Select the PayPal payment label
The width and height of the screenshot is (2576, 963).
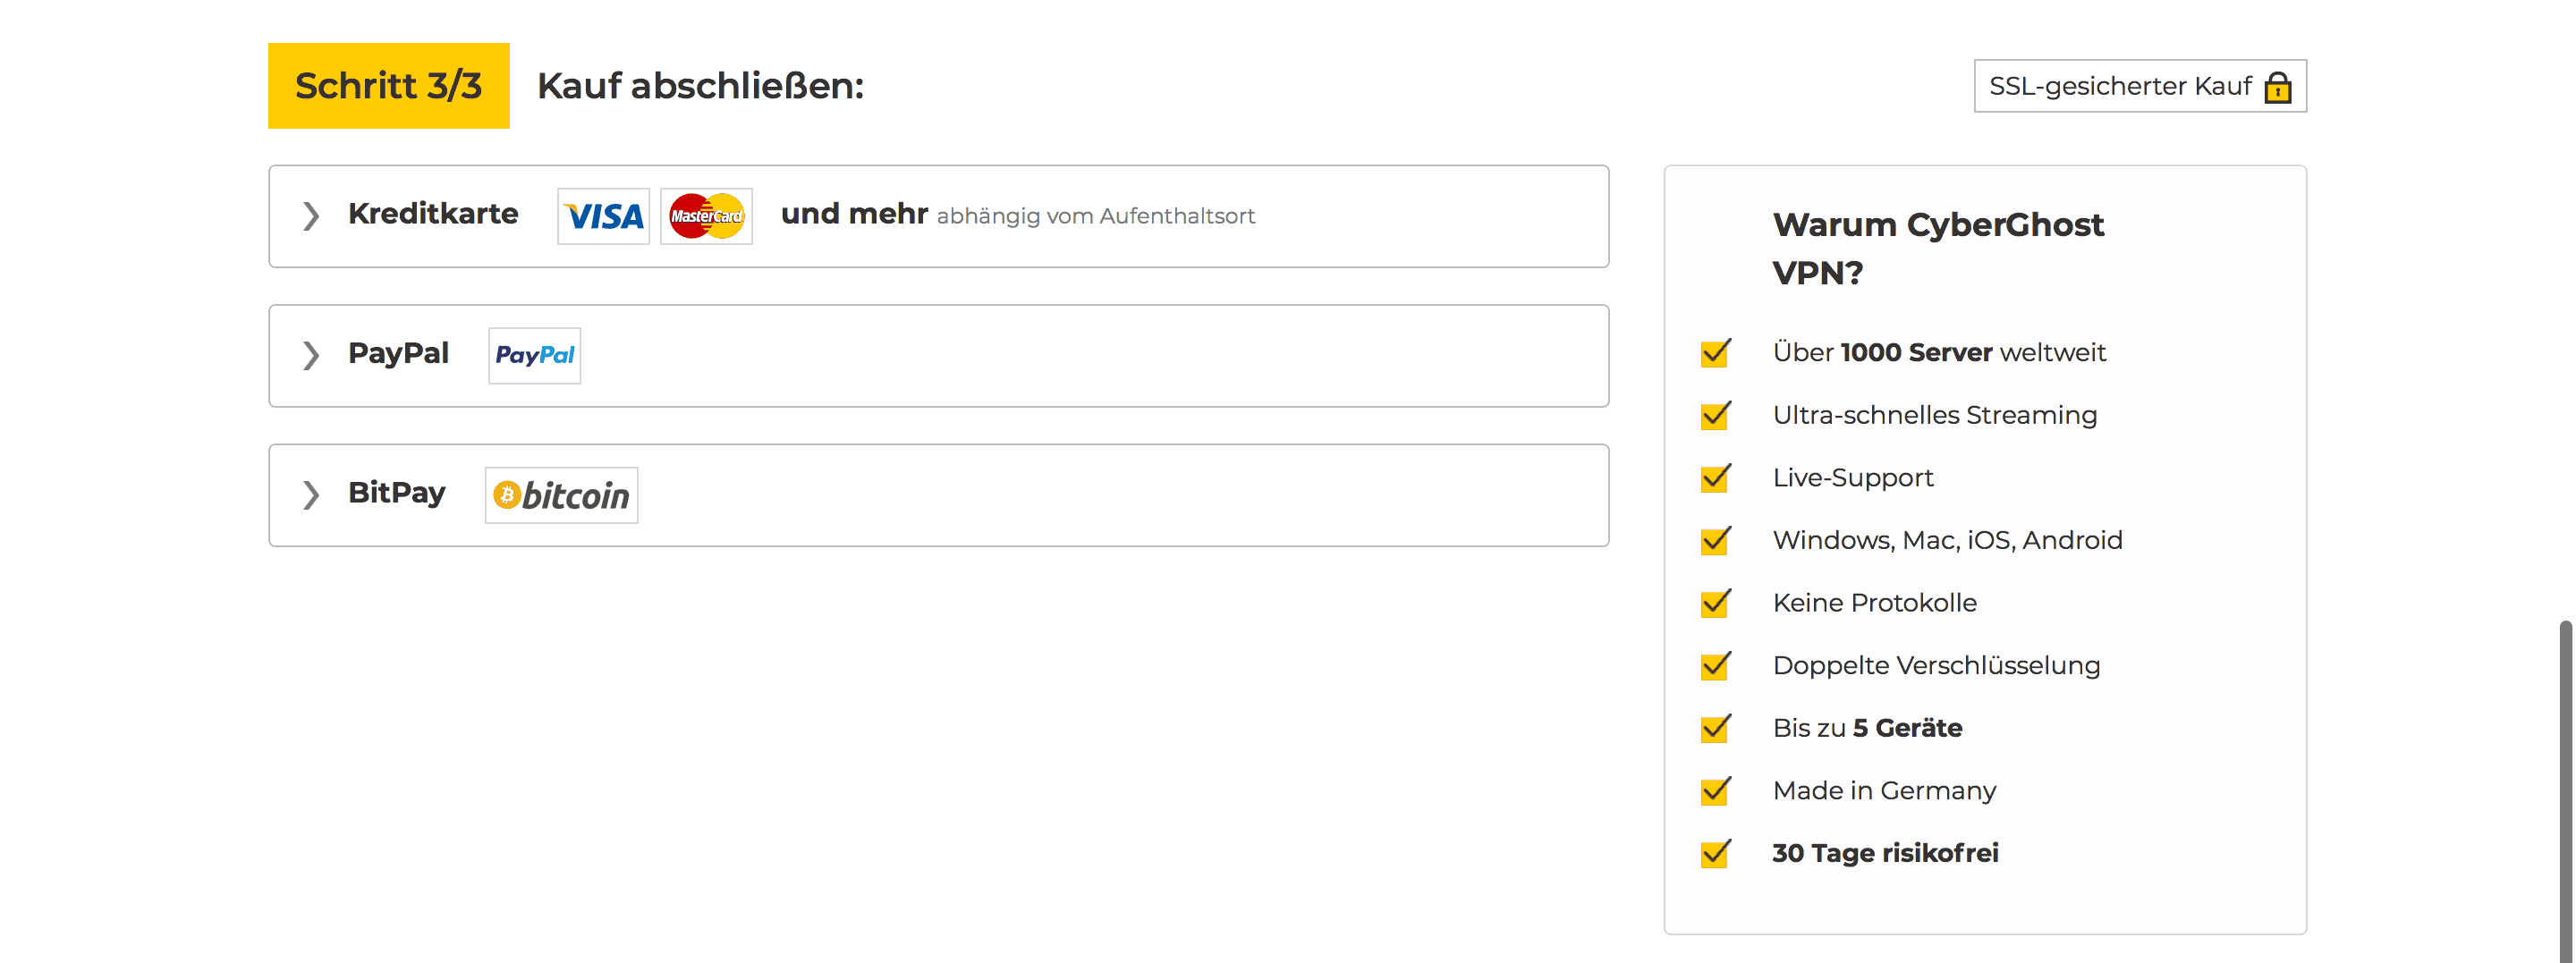pos(398,354)
